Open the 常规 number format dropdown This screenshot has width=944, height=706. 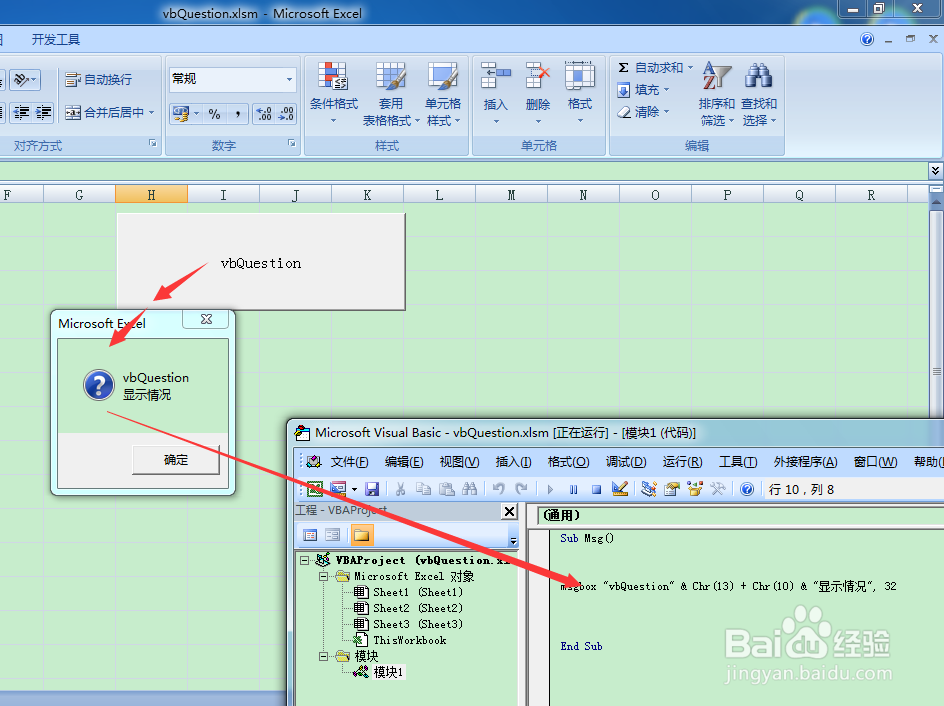coord(289,78)
